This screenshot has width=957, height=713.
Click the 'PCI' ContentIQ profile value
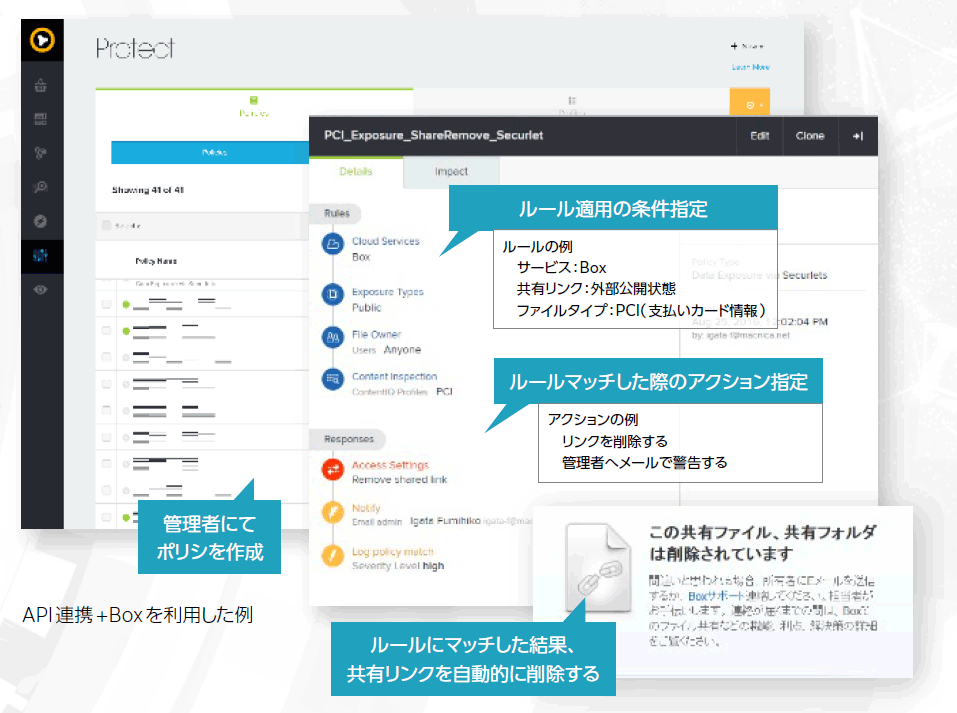pos(444,392)
